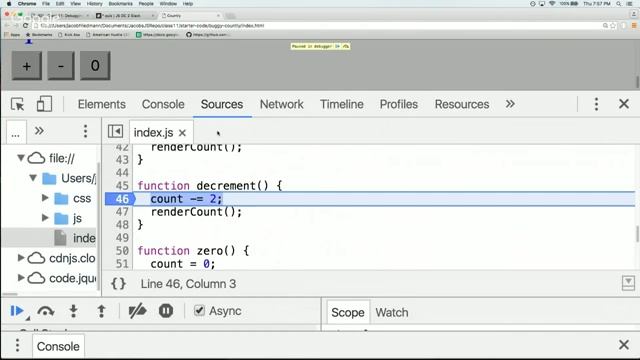
Task: Open the Timeline panel tab
Action: coord(342,104)
